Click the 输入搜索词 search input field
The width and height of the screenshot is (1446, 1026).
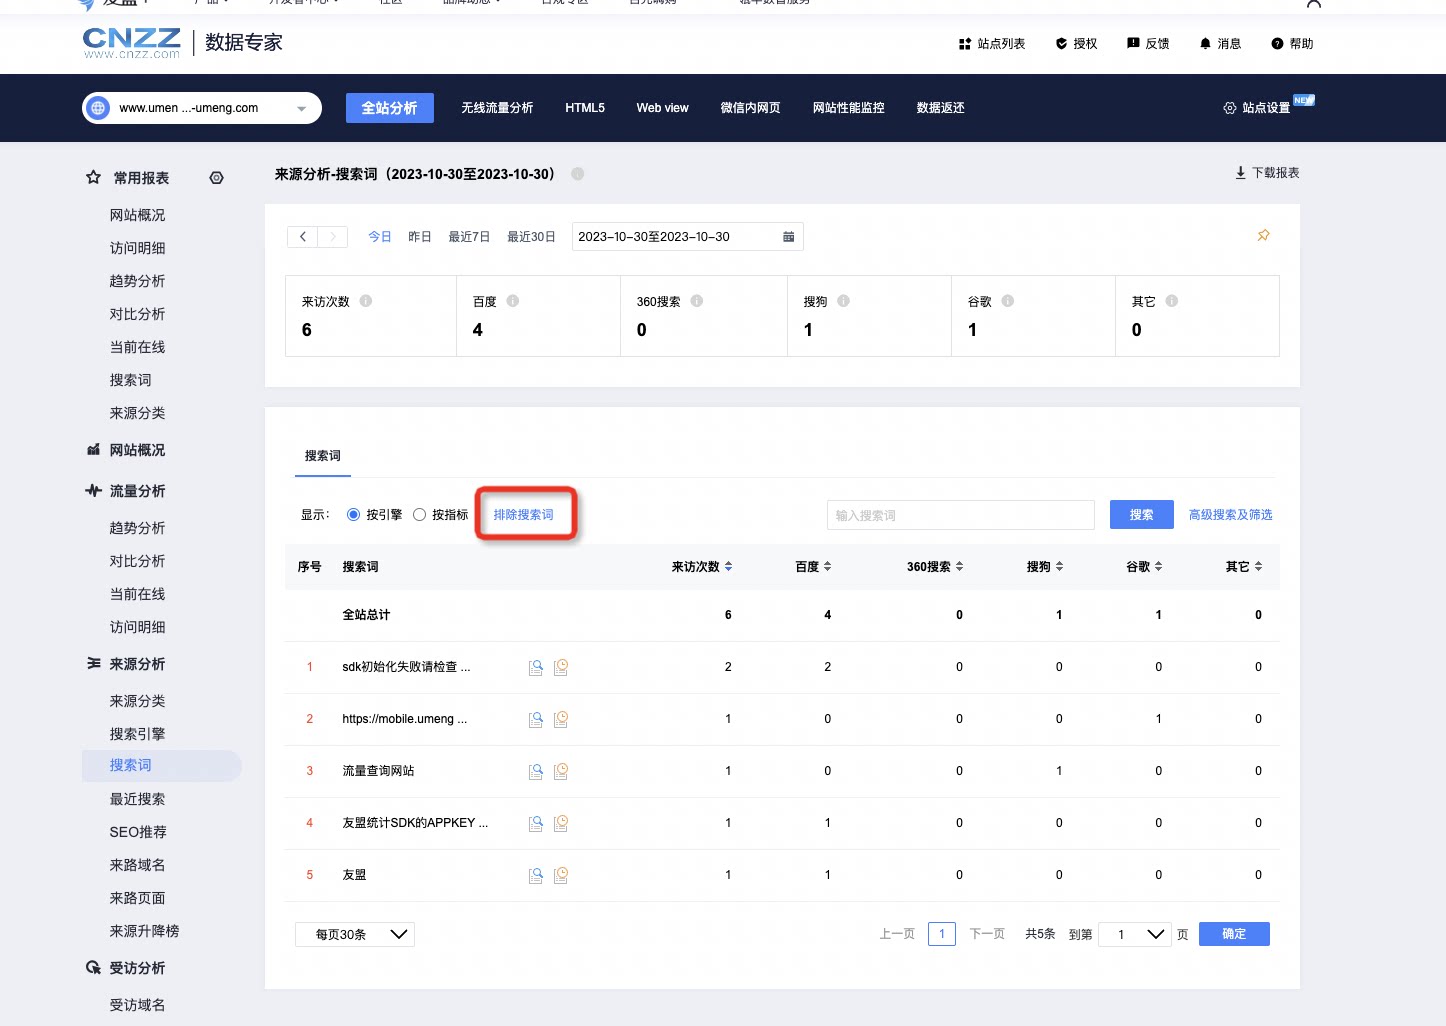coord(961,515)
